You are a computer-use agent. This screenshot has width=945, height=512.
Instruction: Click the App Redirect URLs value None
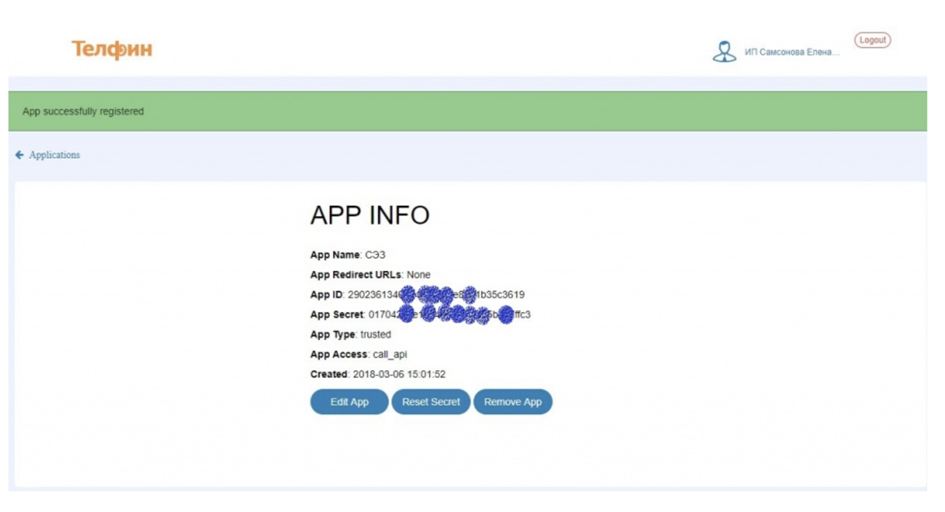coord(419,275)
